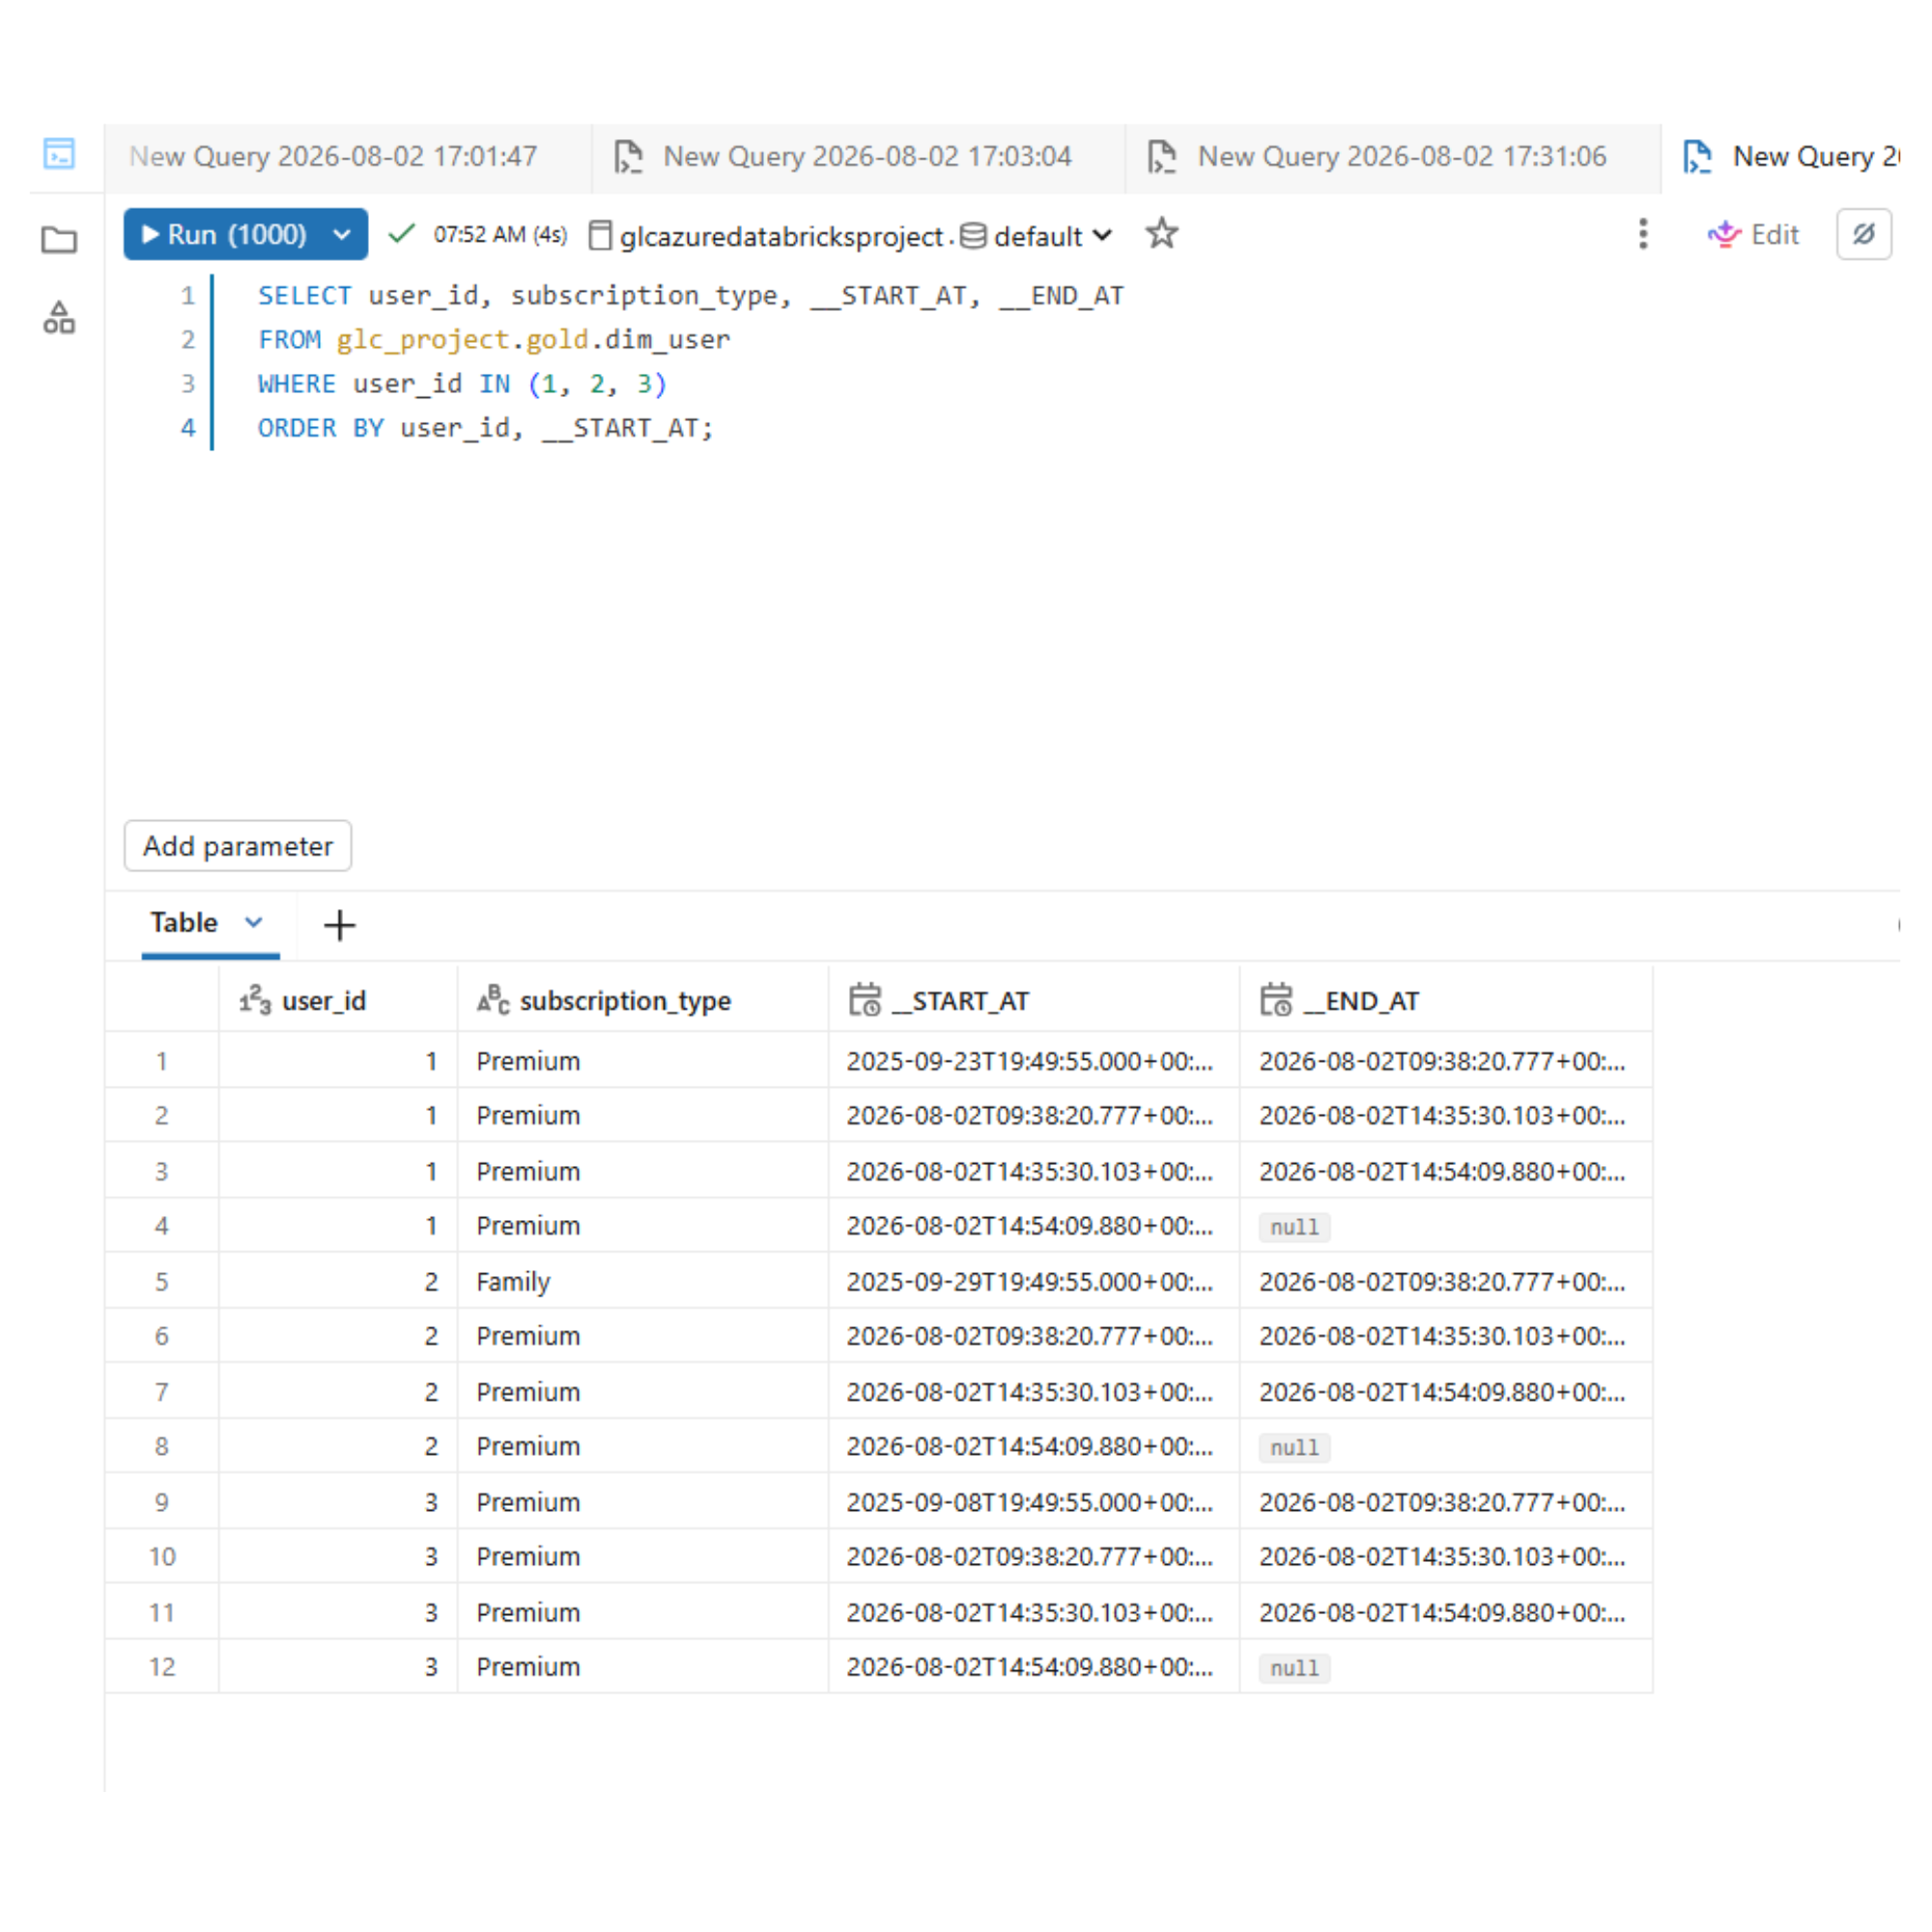Click the catalog icon before glcazuredatabricksproject
Screen dimensions: 1932x1932
[600, 236]
